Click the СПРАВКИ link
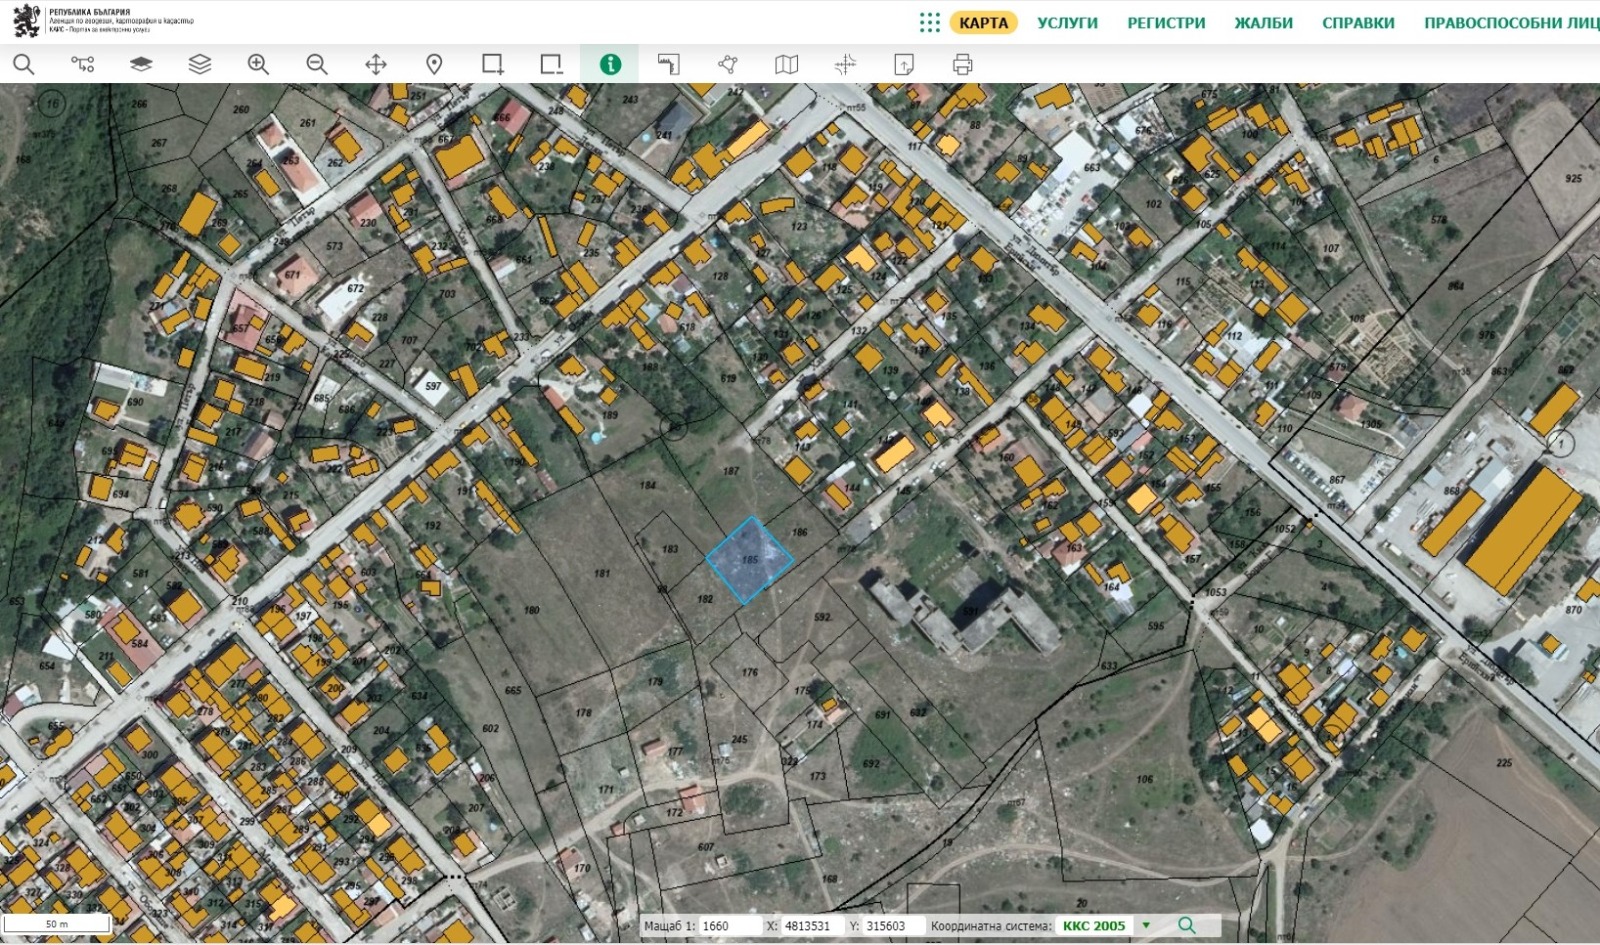Viewport: 1600px width, 945px height. (x=1358, y=23)
